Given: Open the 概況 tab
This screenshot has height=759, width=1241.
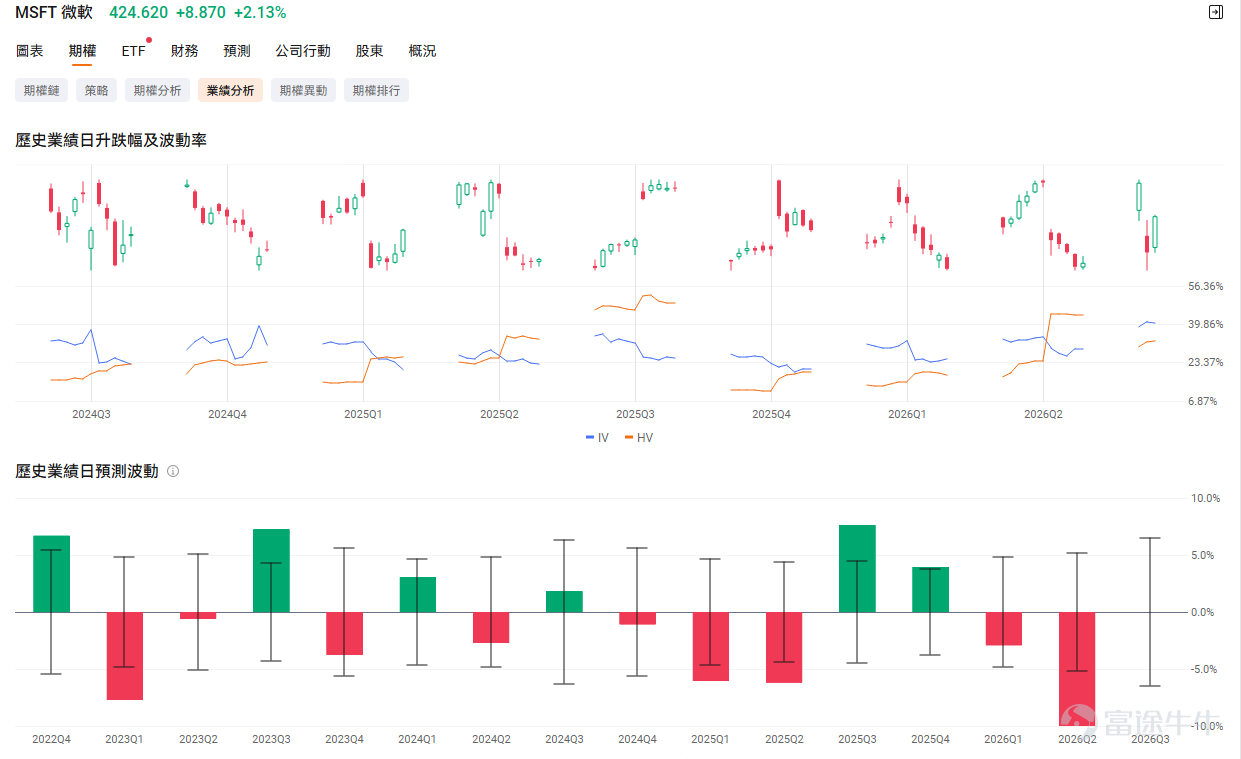Looking at the screenshot, I should pos(422,51).
